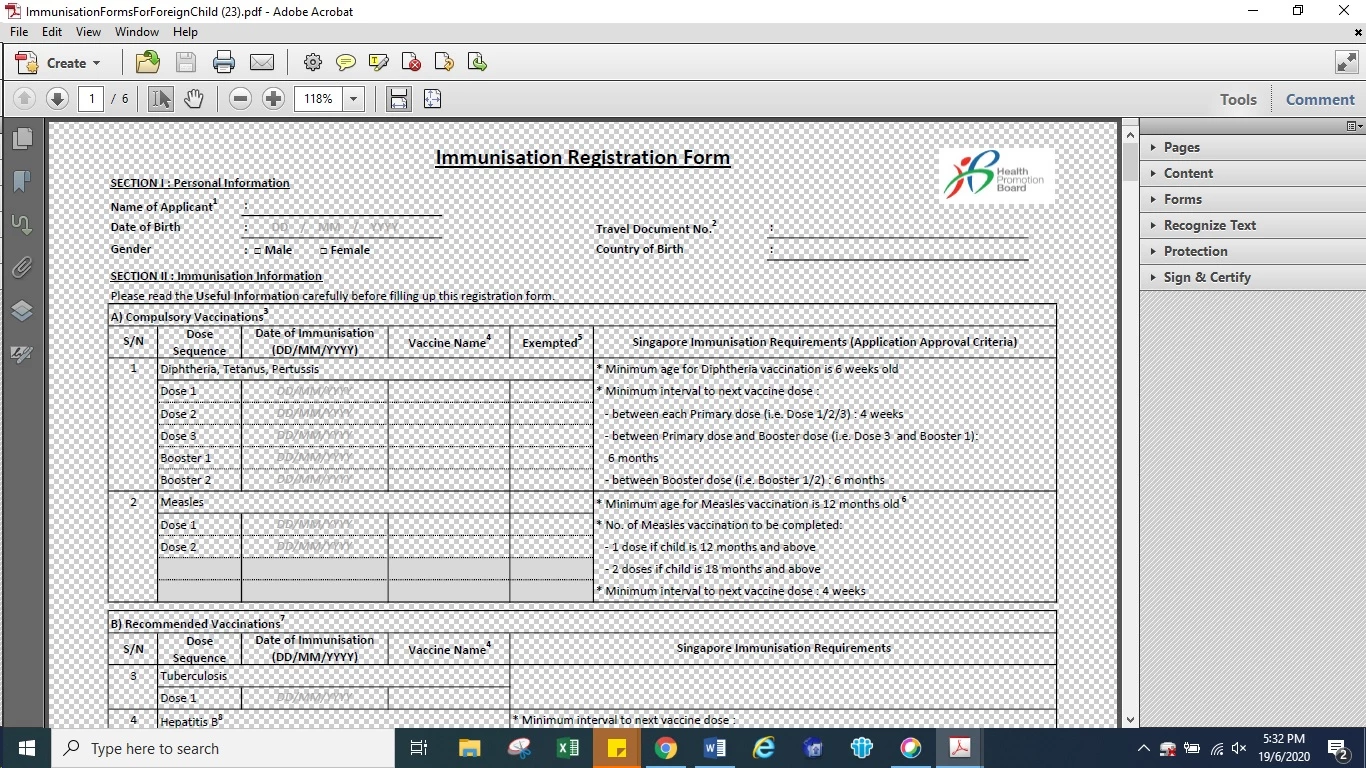Open the Help menu

(x=185, y=32)
